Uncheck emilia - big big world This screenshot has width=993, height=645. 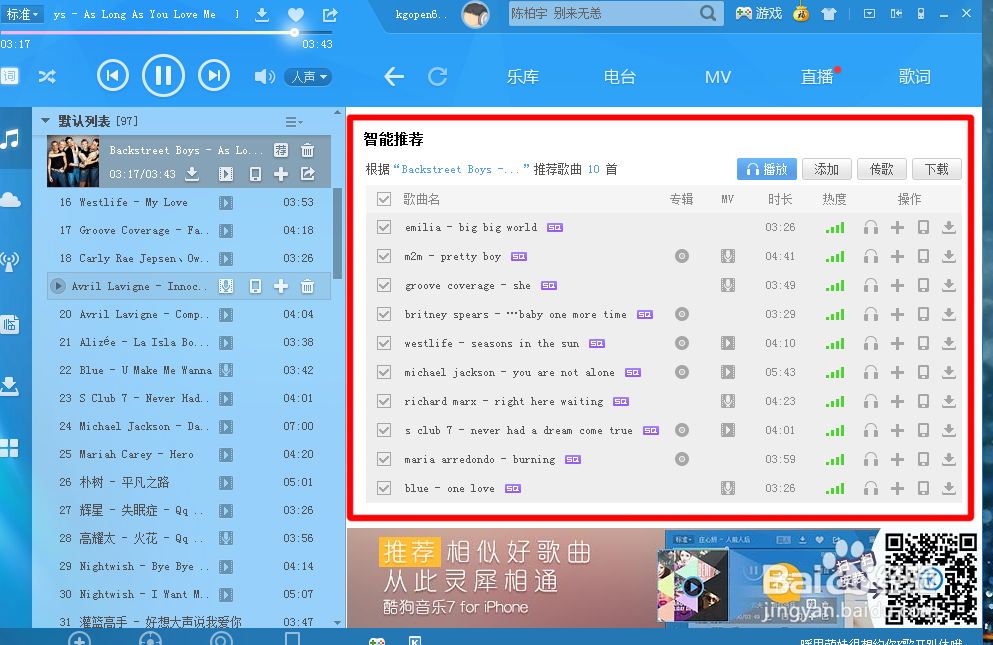384,227
